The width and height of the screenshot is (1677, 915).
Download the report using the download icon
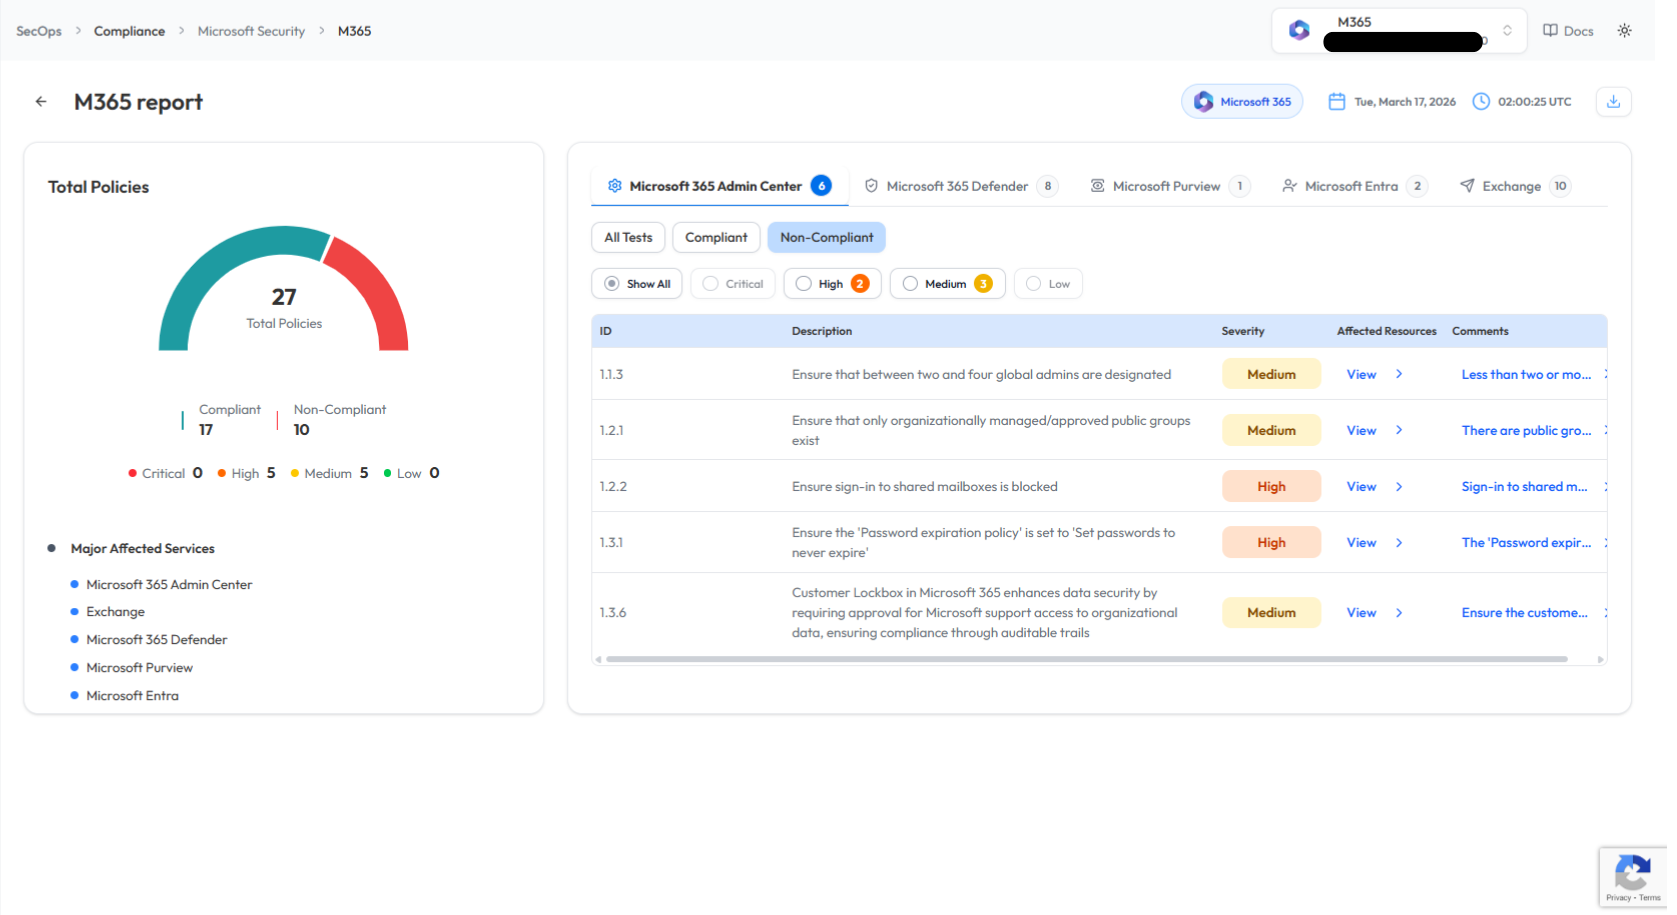pyautogui.click(x=1613, y=101)
